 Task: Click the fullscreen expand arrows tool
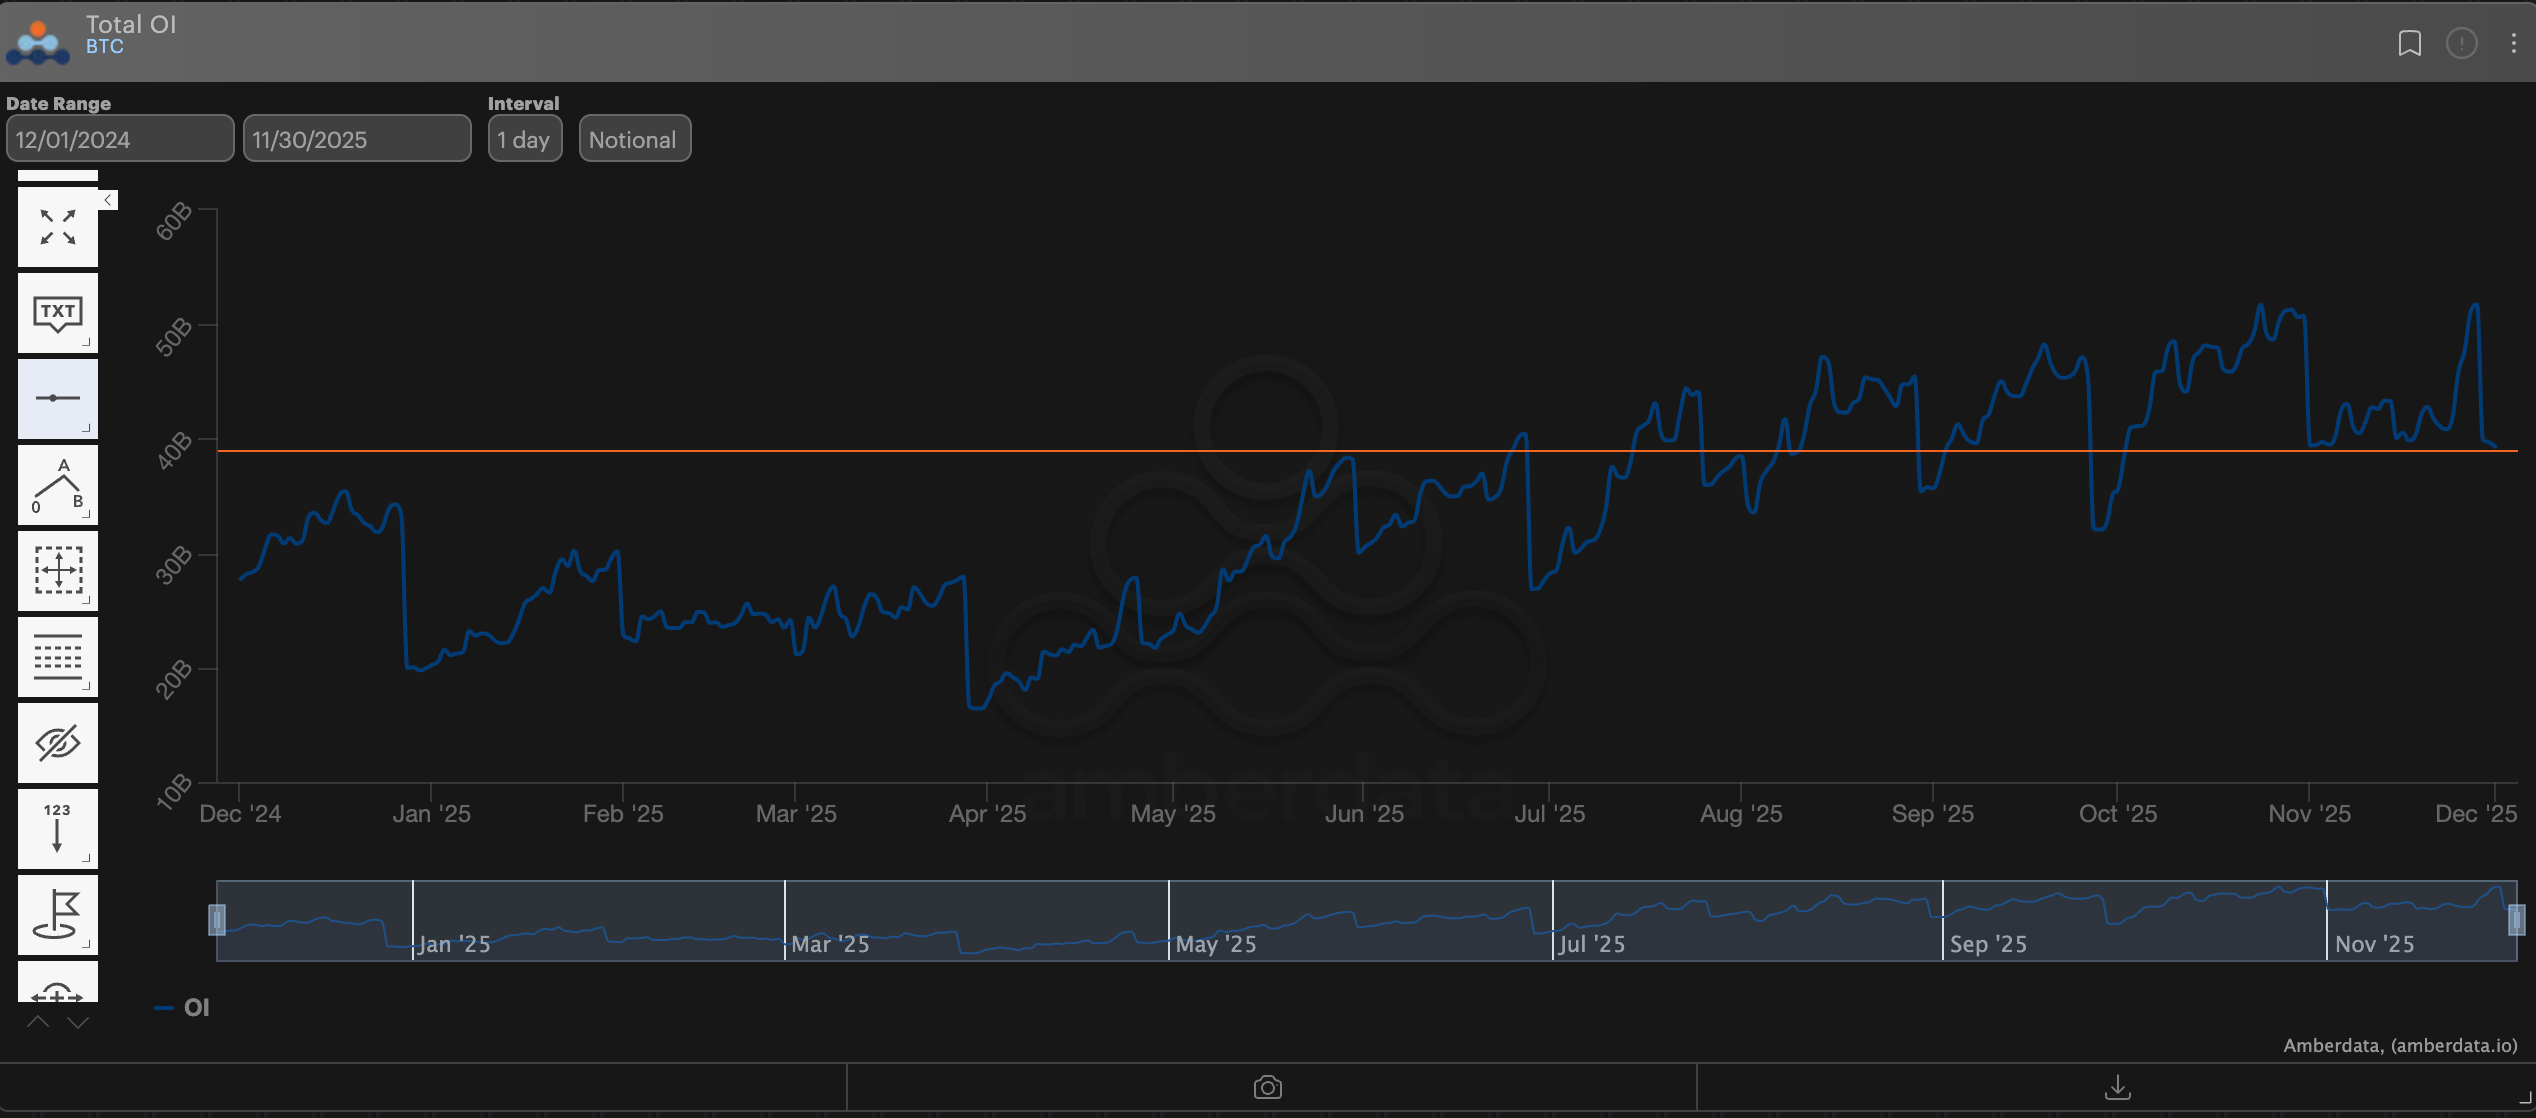pos(58,227)
